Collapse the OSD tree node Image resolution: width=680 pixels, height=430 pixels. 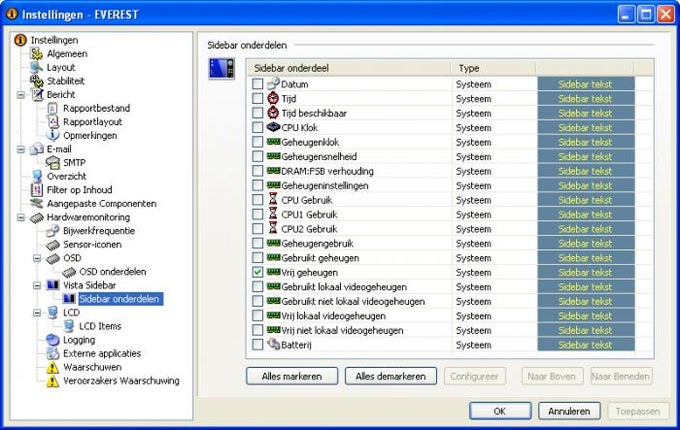pos(37,258)
